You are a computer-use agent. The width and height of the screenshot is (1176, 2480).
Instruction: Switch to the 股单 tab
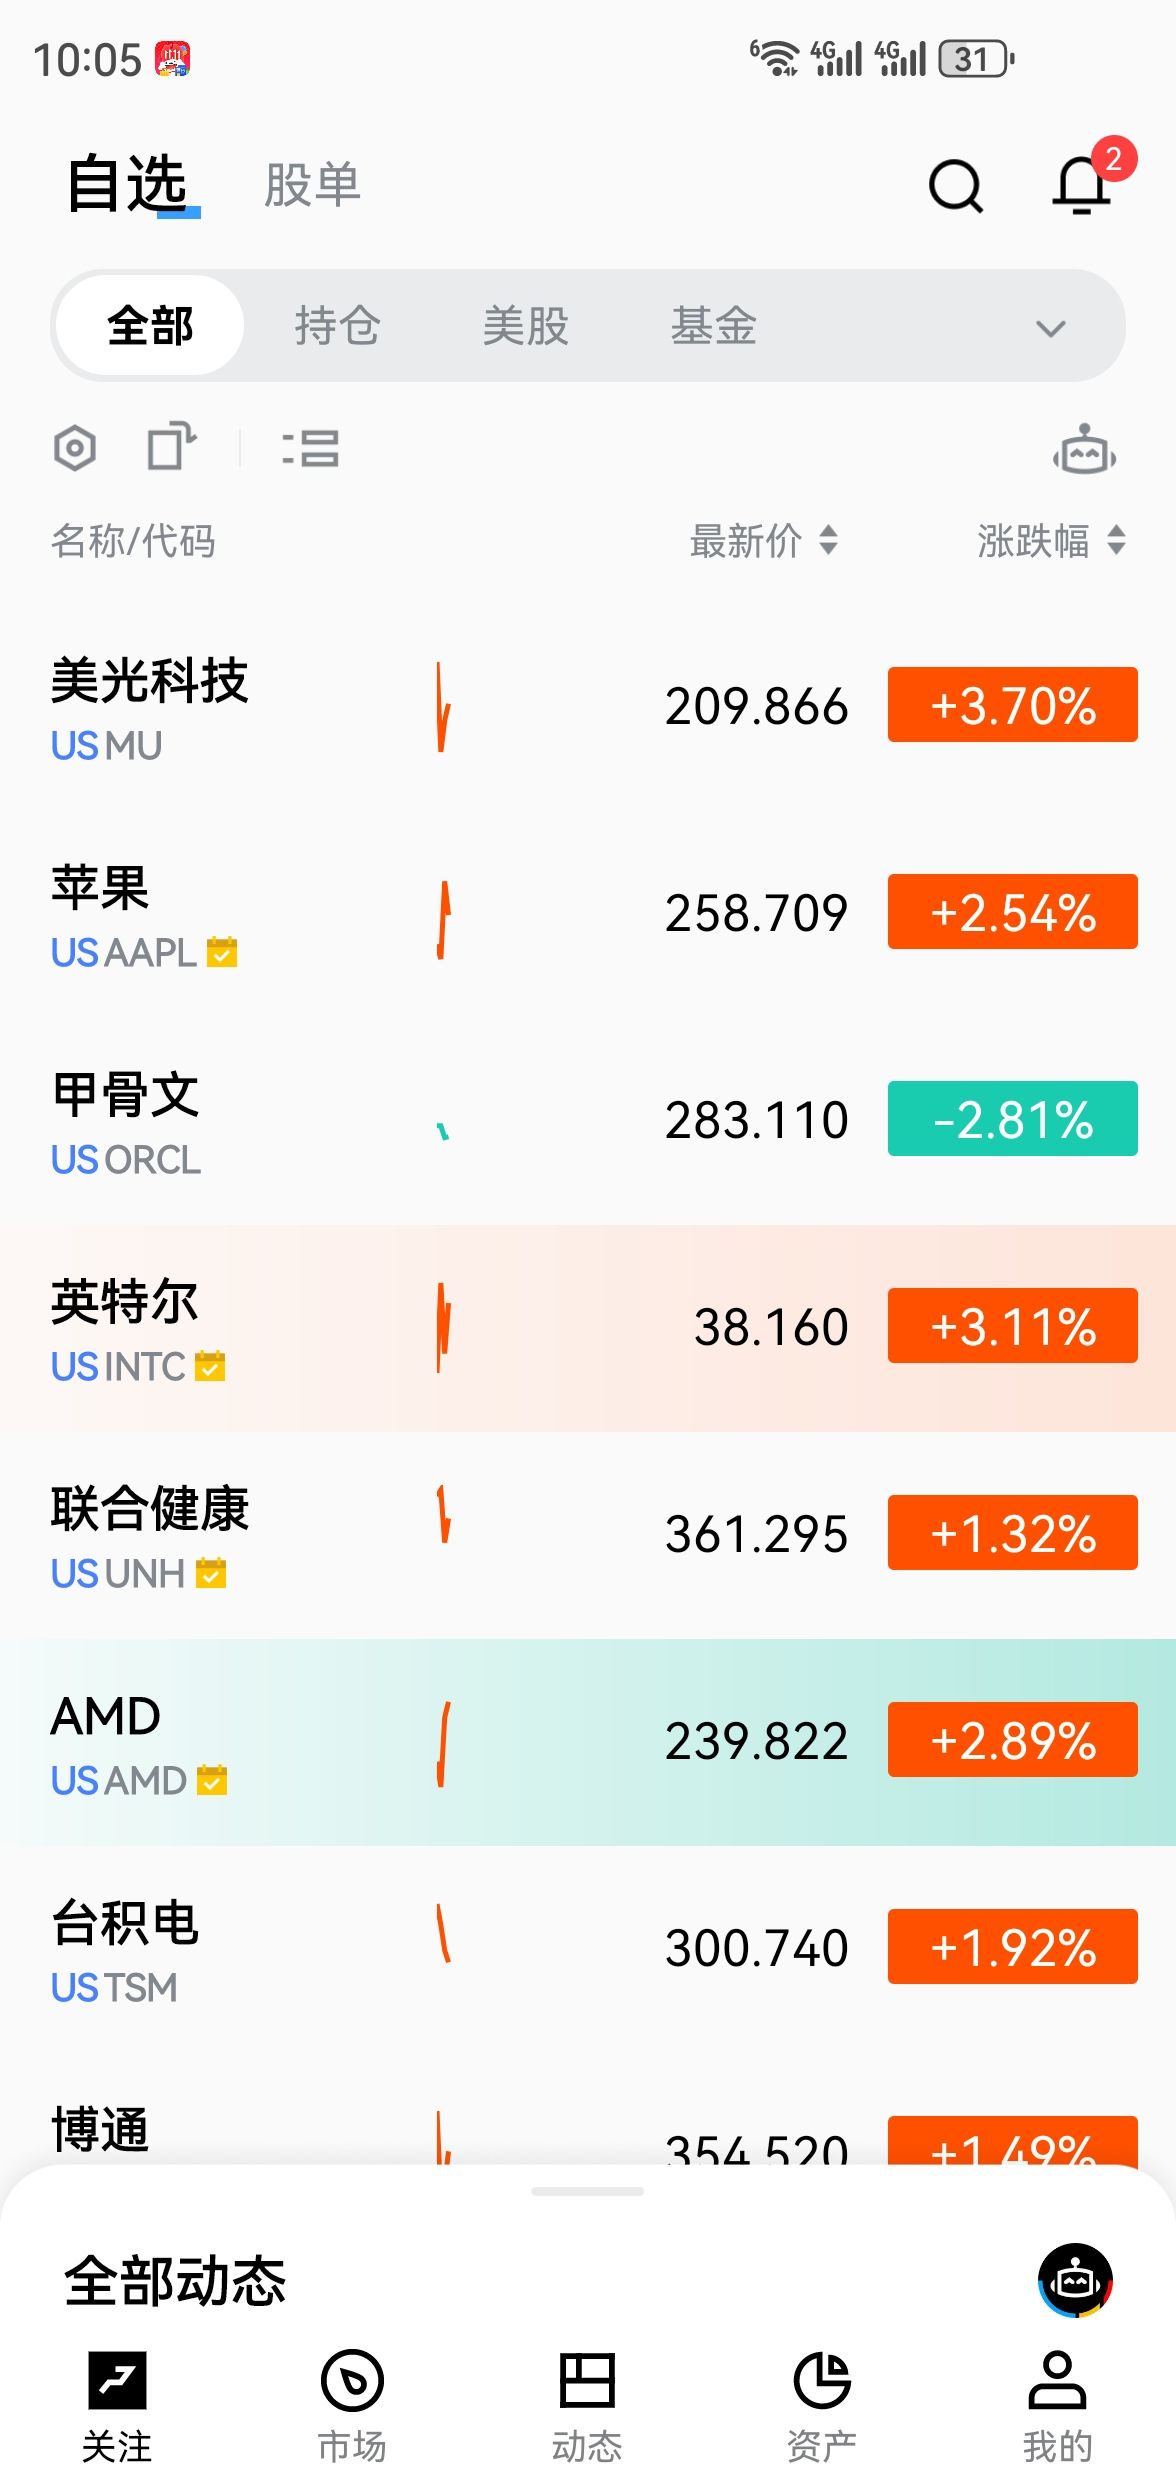(x=312, y=186)
